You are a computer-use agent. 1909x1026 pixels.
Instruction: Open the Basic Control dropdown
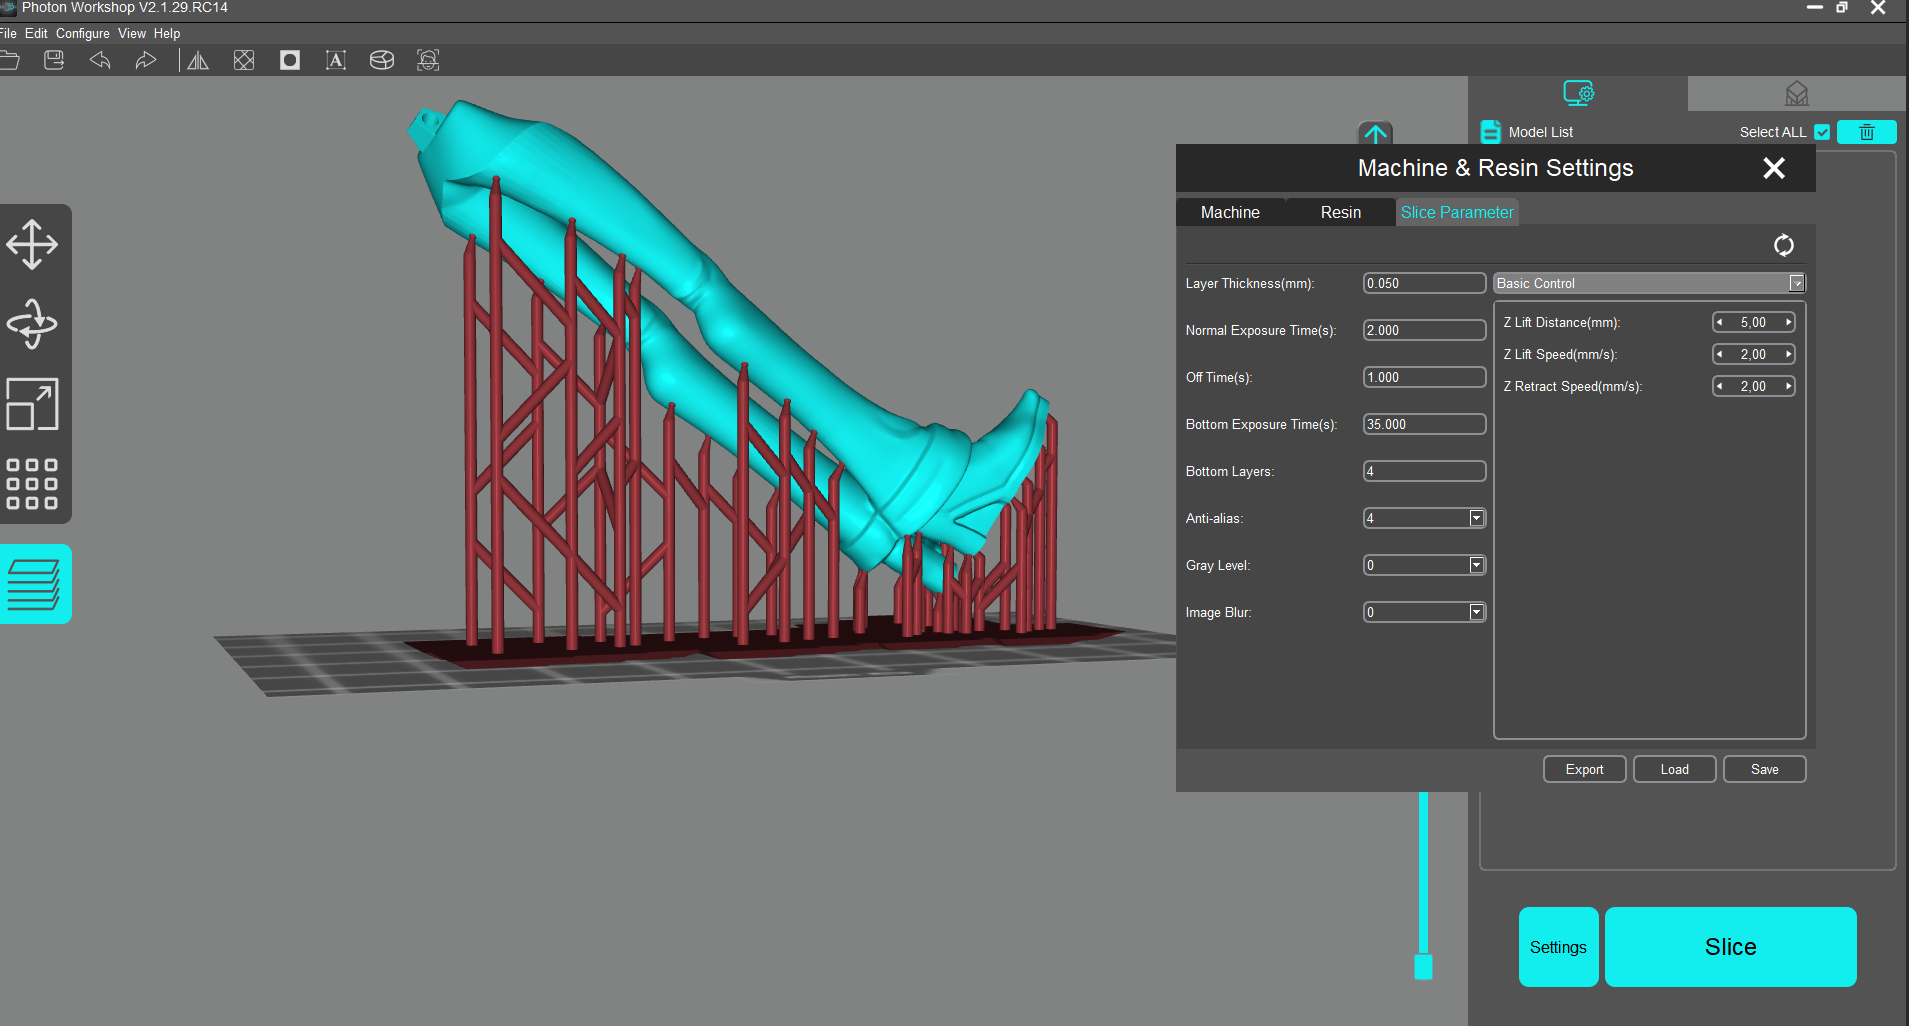[x=1796, y=283]
